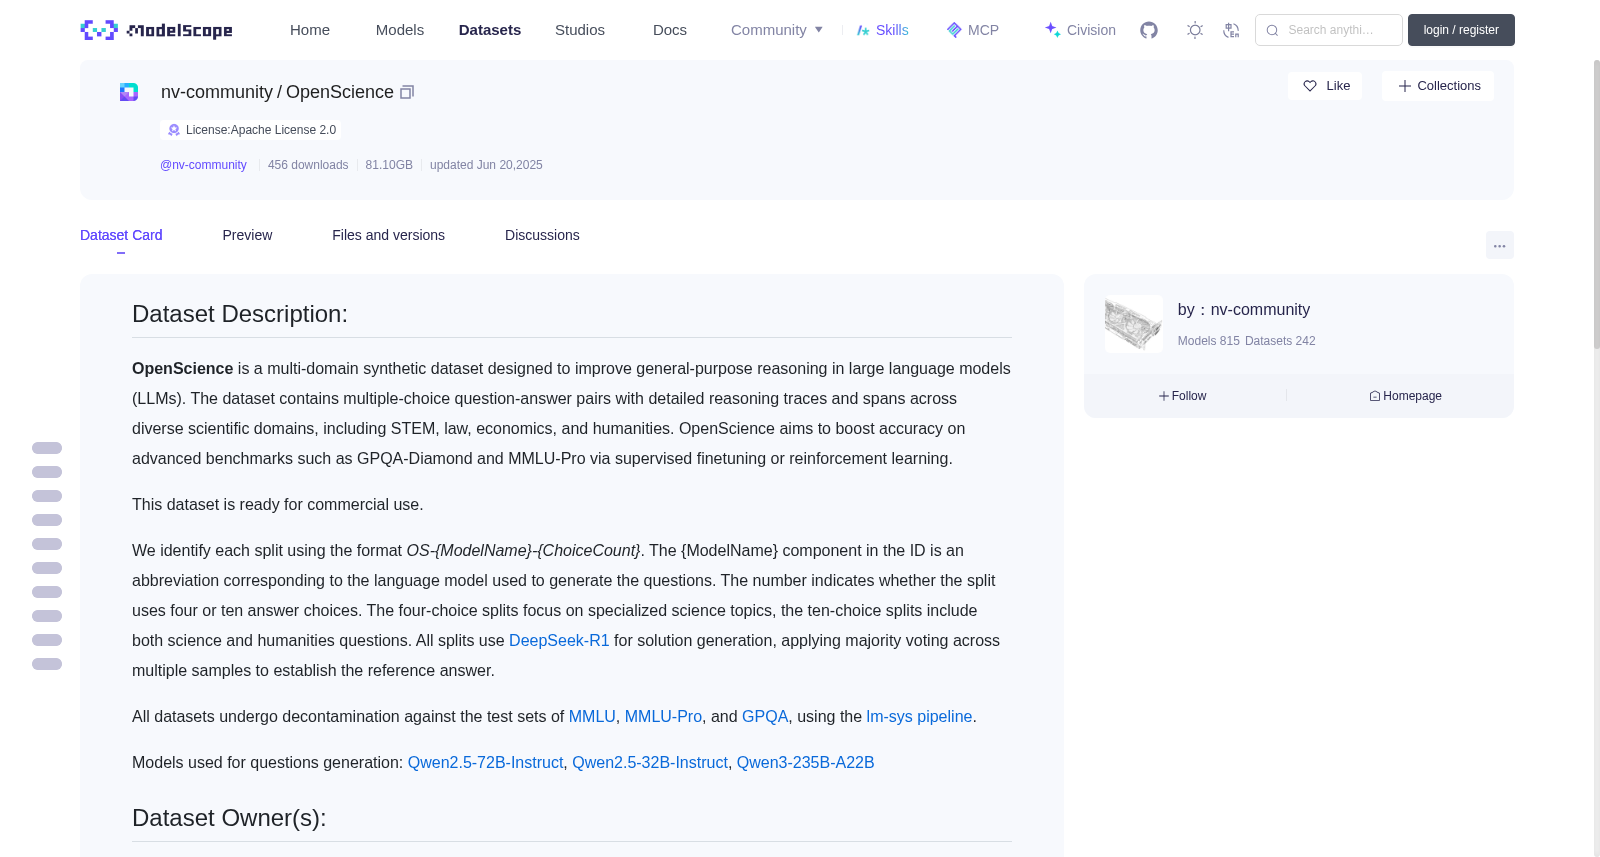Image resolution: width=1600 pixels, height=857 pixels.
Task: Open the lm-sys pipeline link
Action: tap(919, 717)
